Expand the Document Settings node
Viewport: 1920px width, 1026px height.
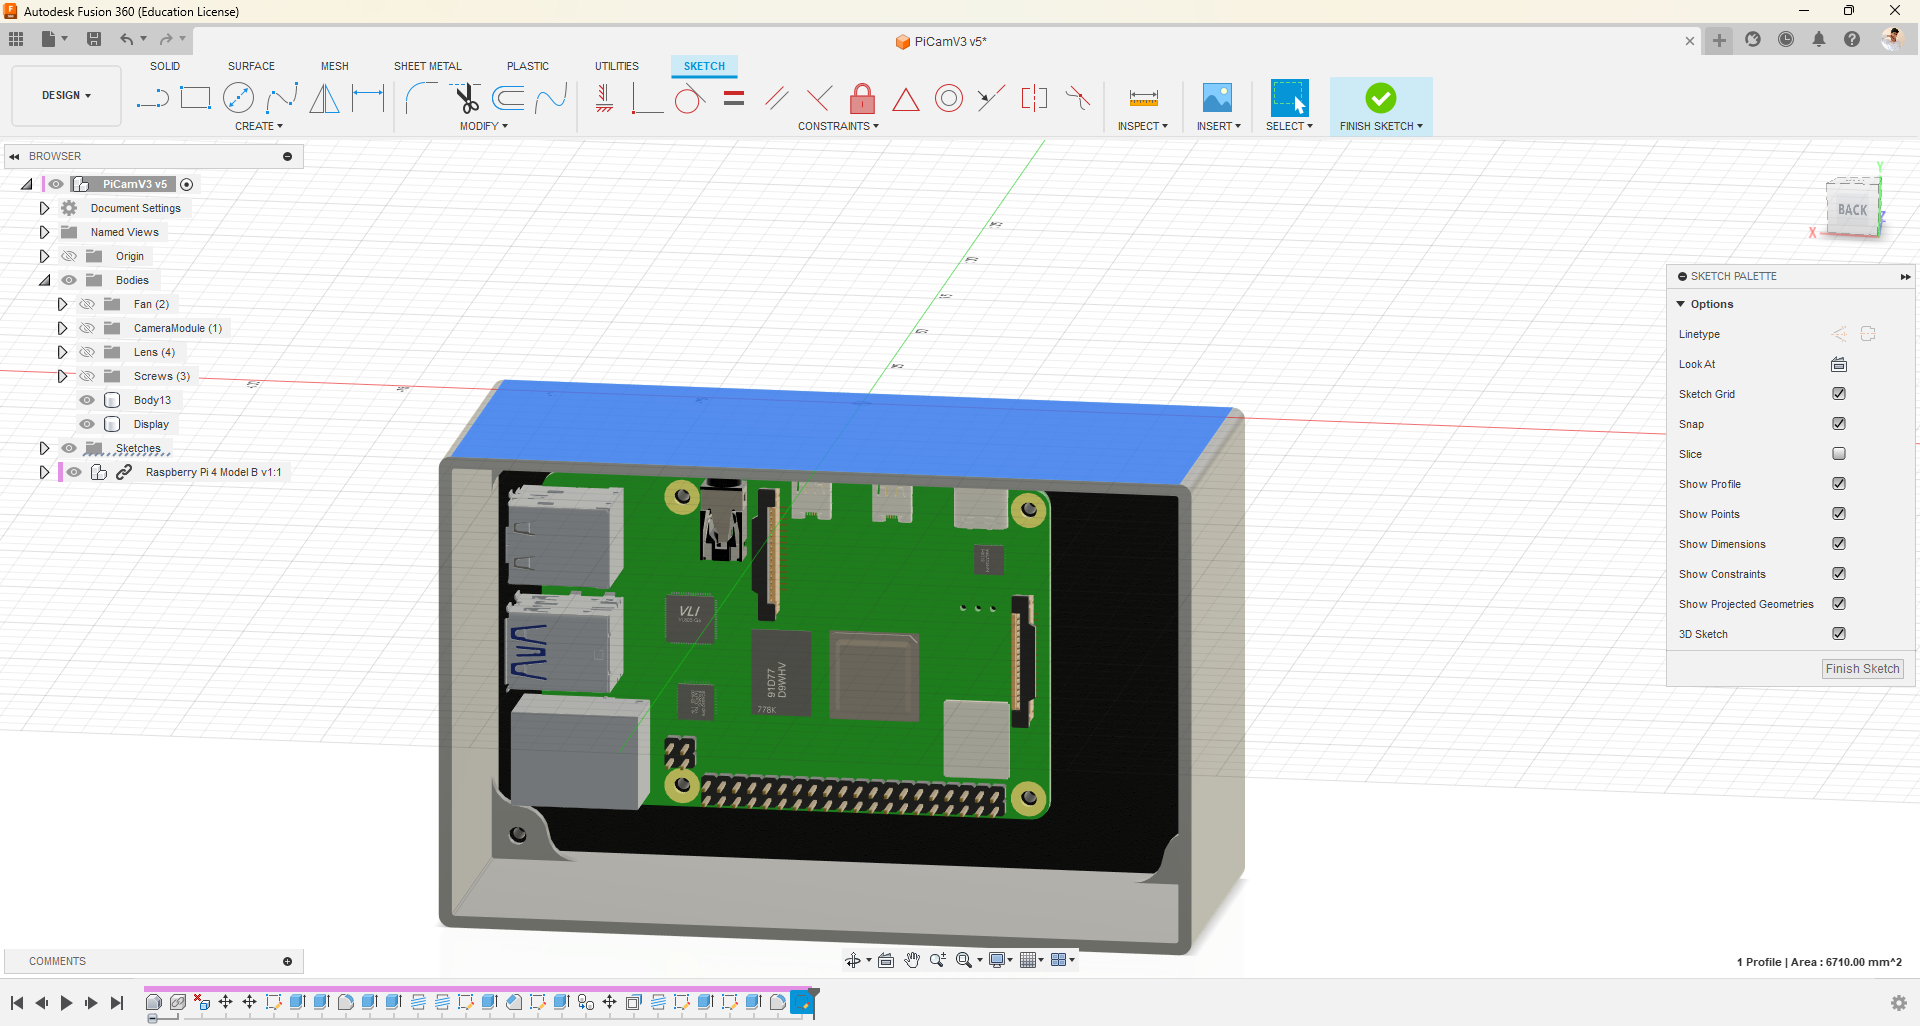coord(44,208)
